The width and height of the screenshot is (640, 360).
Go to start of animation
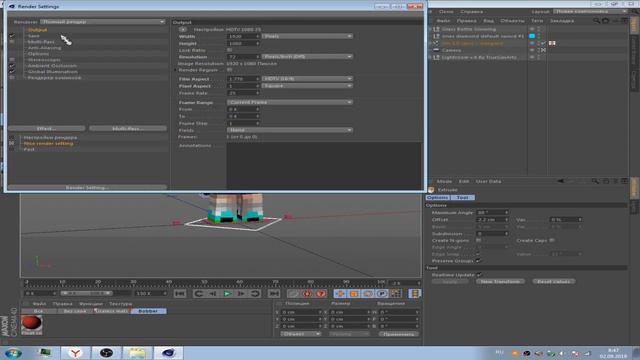coord(180,293)
